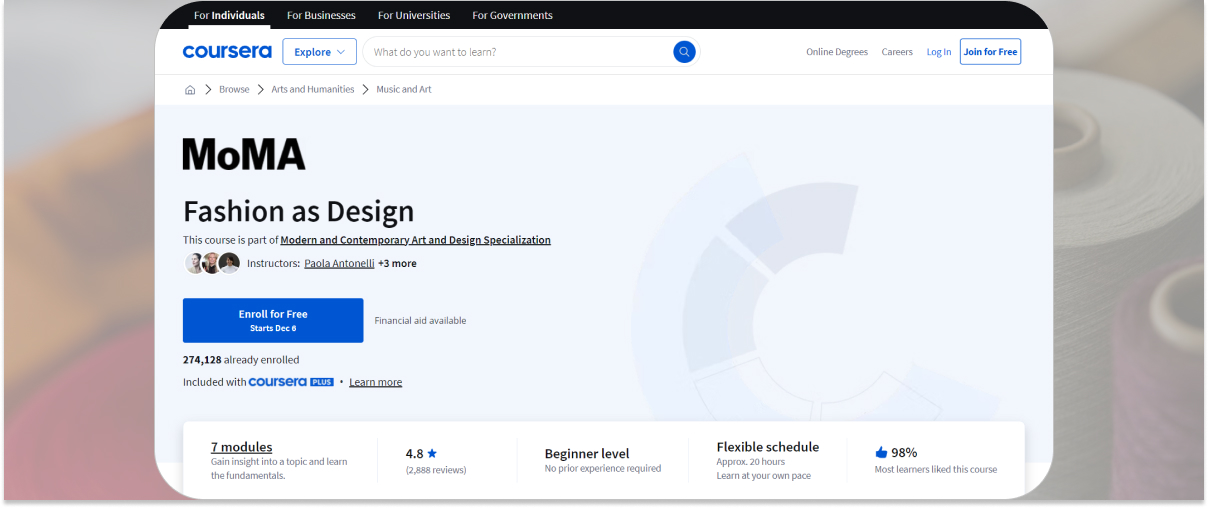Select the For Individuals tab
The width and height of the screenshot is (1208, 508).
(x=229, y=15)
